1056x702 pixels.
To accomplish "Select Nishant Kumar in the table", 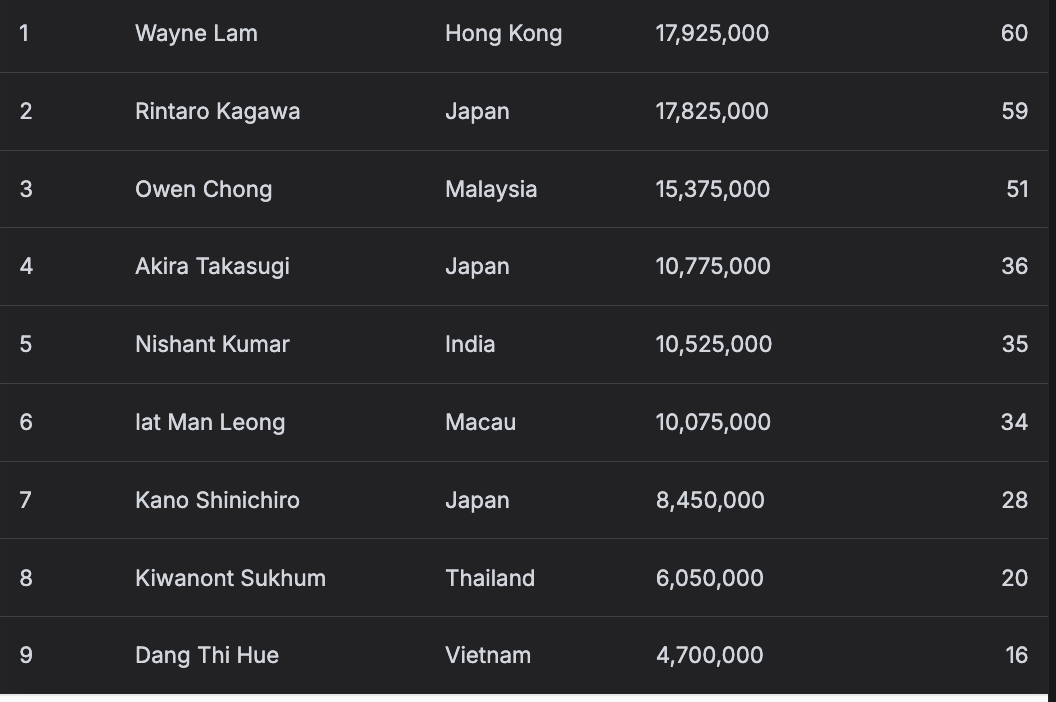I will (x=212, y=344).
